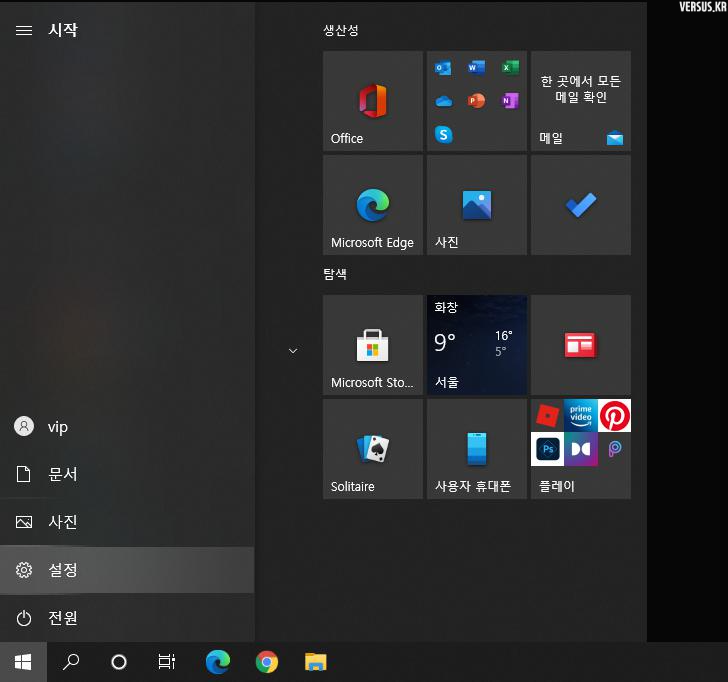Click the 생산성 group header
The height and width of the screenshot is (682, 728).
[x=341, y=31]
